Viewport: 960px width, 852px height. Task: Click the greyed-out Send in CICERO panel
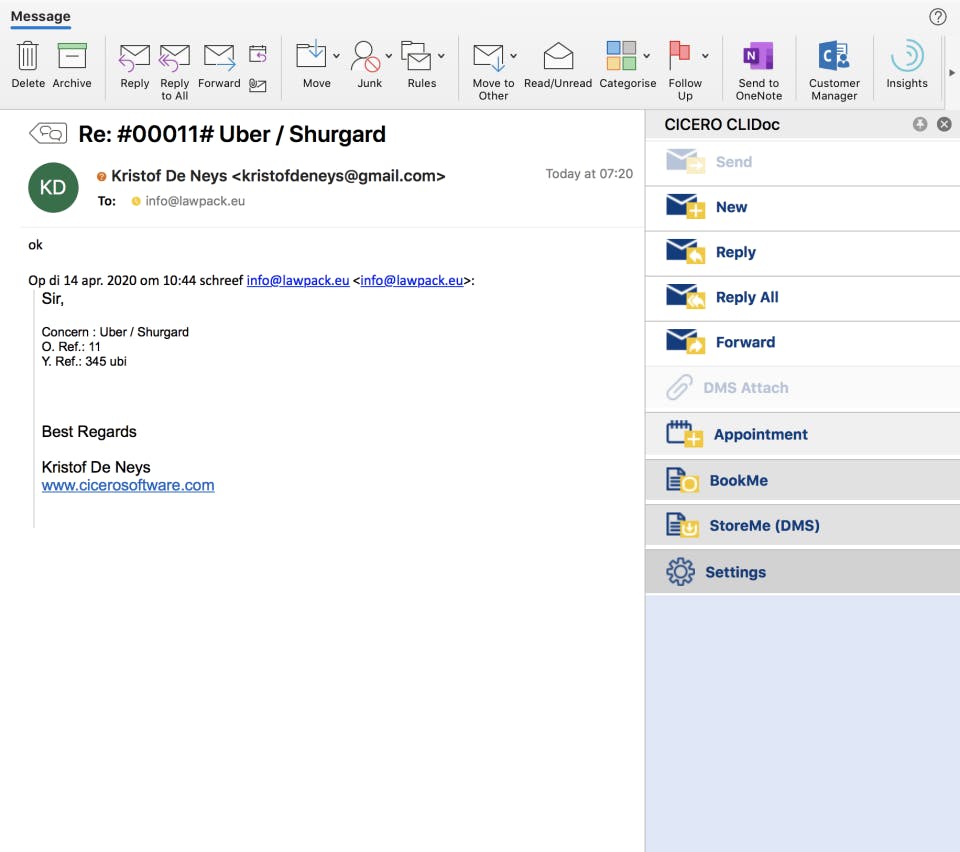pos(803,162)
